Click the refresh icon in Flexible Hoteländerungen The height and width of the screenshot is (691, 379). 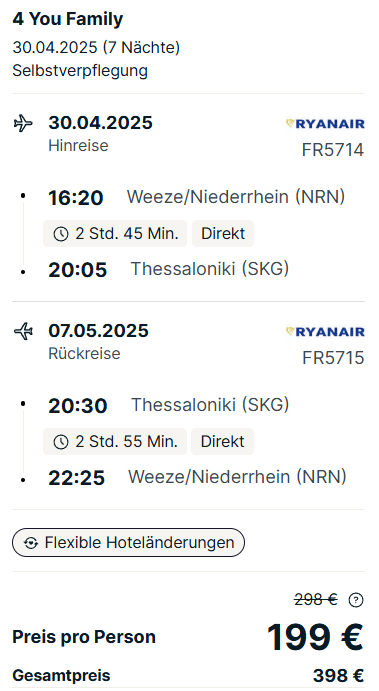point(30,543)
